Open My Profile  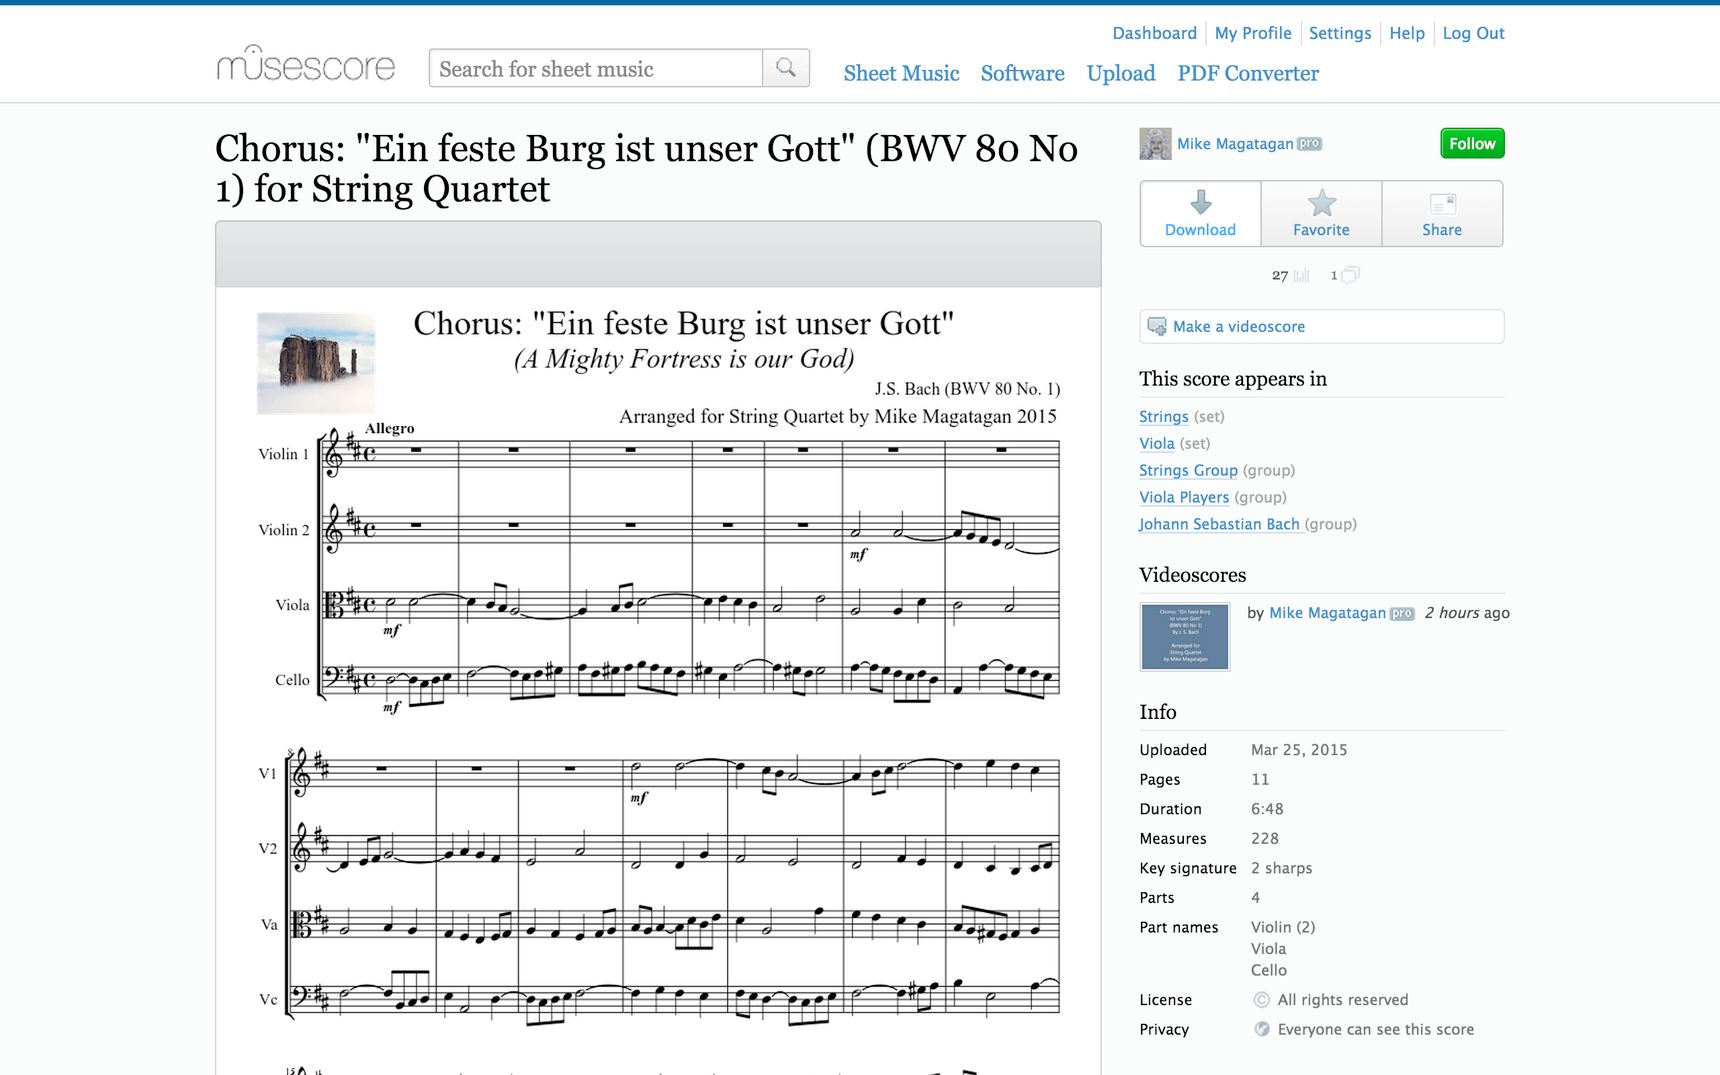1253,33
